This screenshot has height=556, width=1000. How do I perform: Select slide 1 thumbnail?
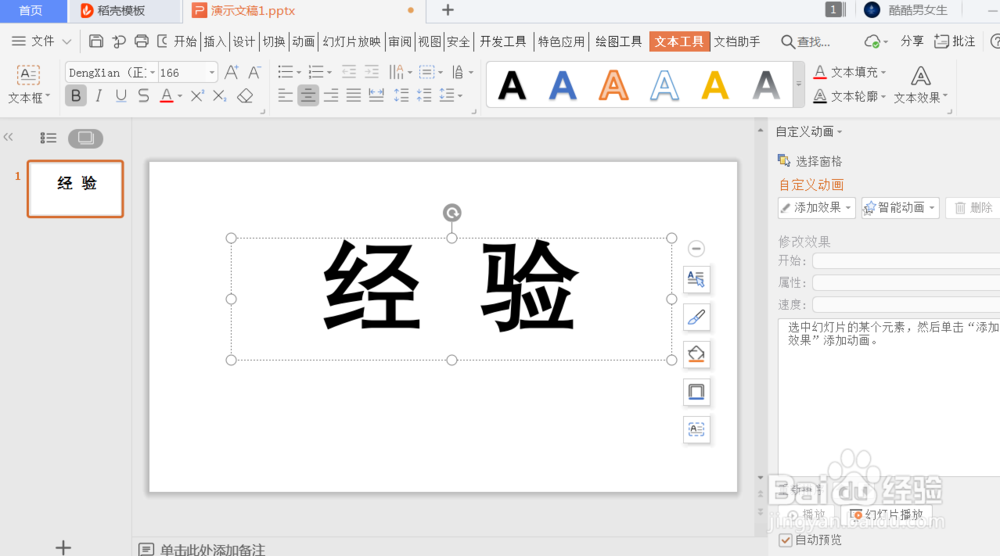[75, 189]
